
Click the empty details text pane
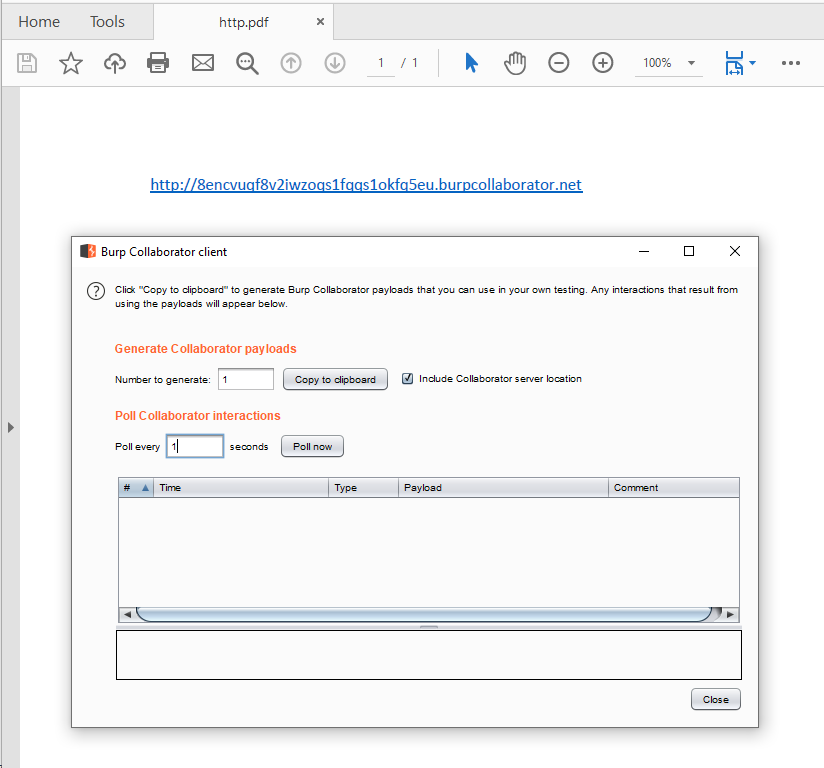[x=429, y=655]
